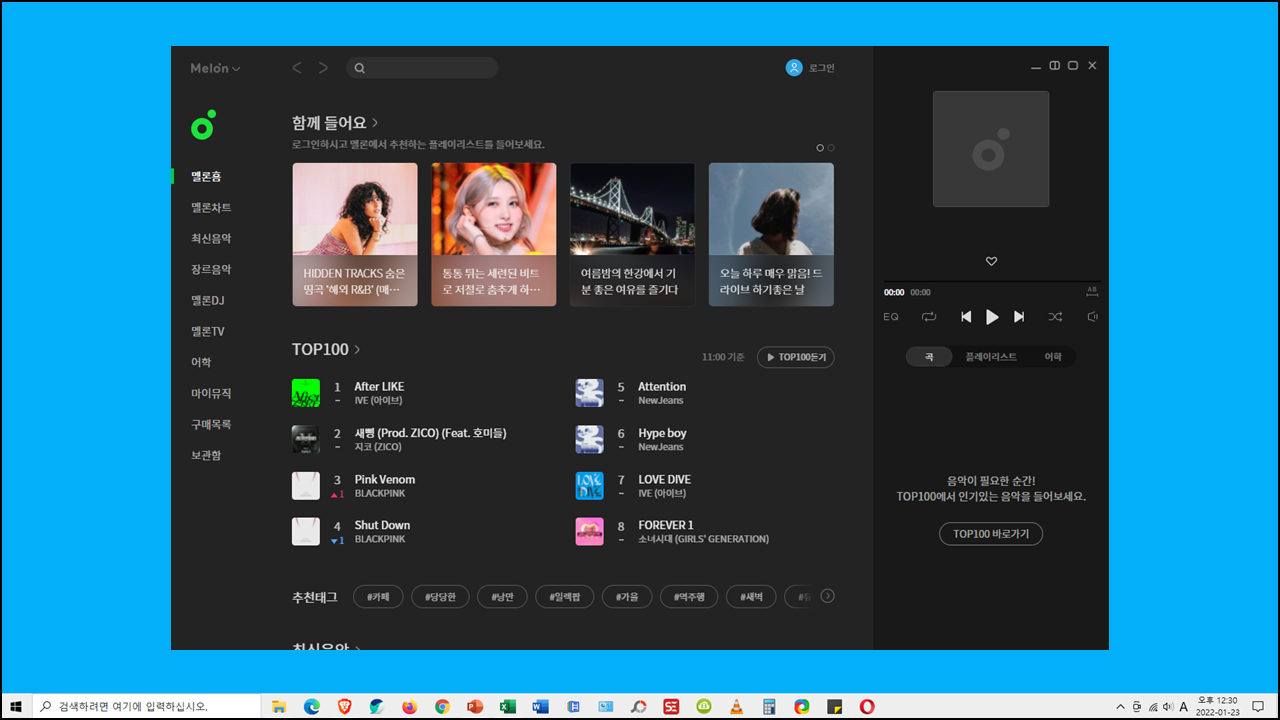Select the #역주행 tag

[689, 597]
